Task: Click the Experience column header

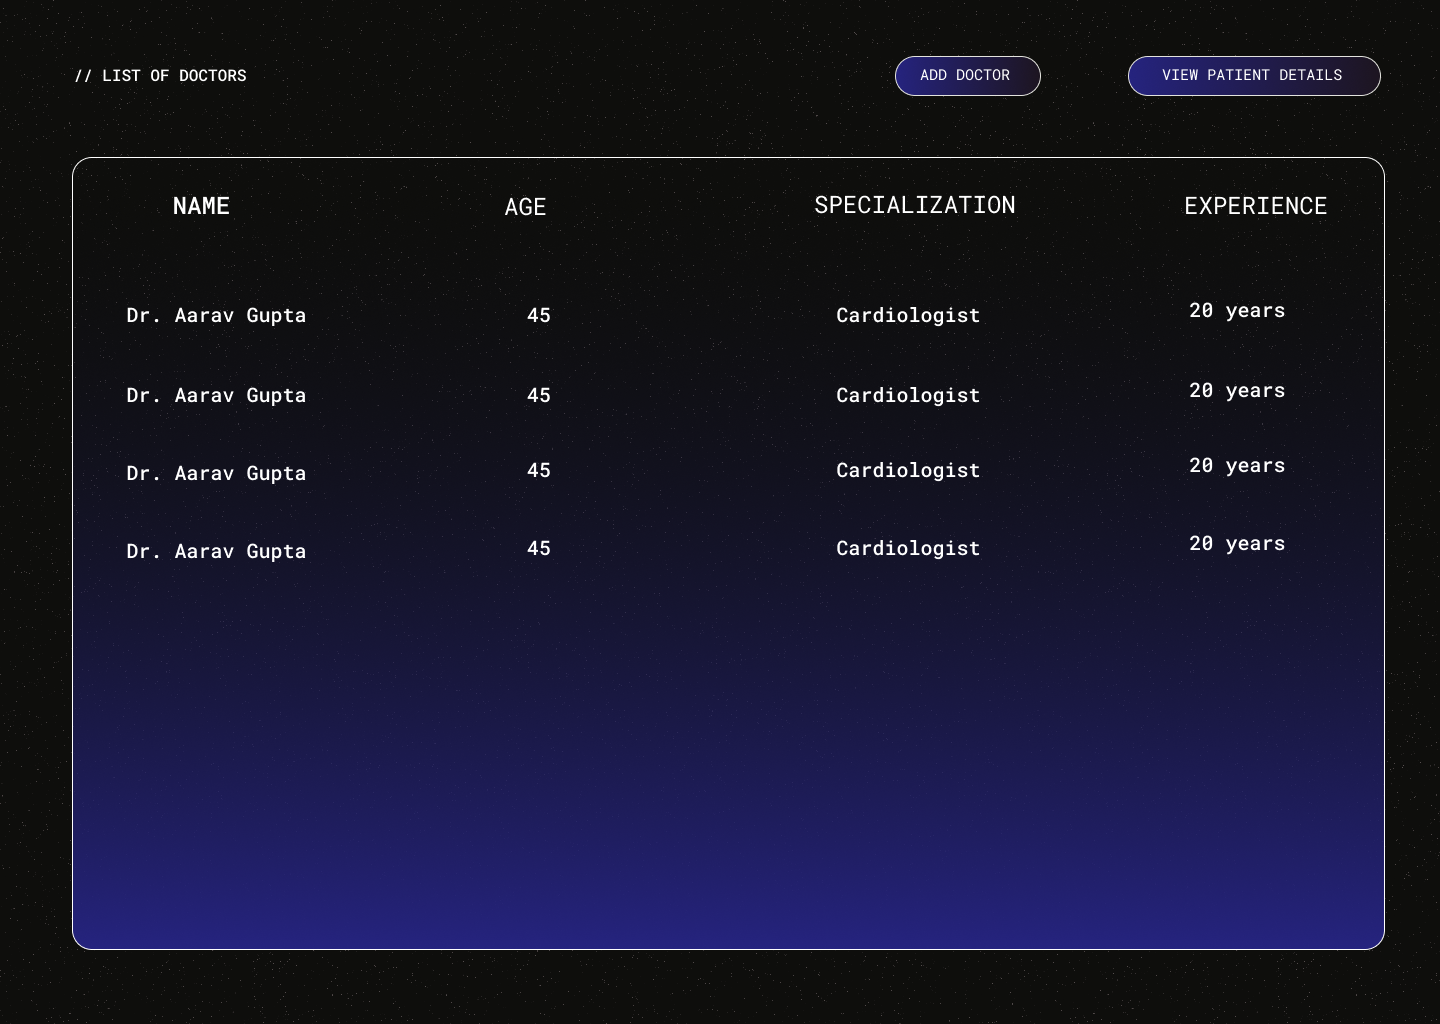Action: pos(1256,206)
